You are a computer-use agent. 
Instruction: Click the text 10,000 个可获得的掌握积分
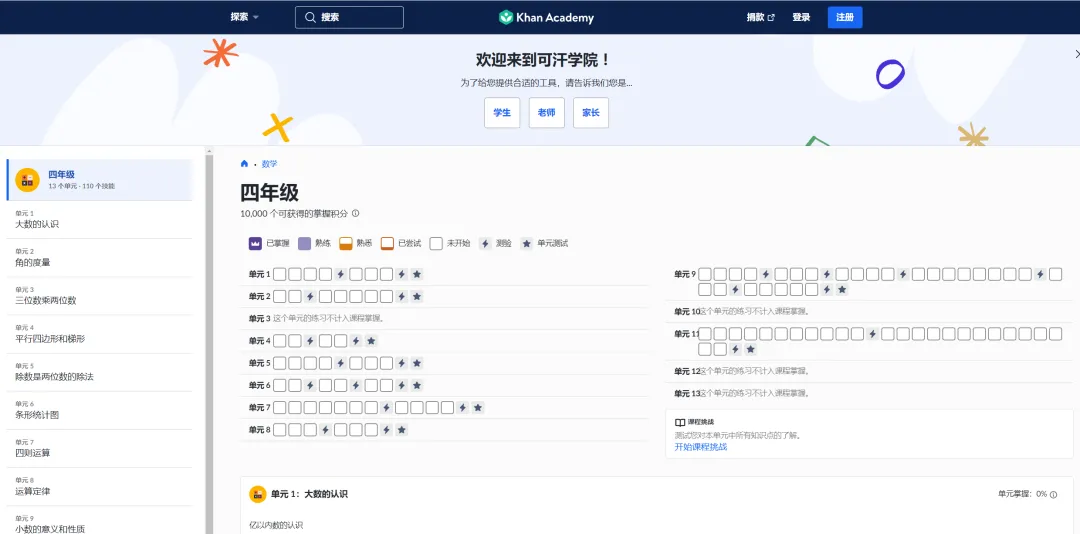pos(294,214)
